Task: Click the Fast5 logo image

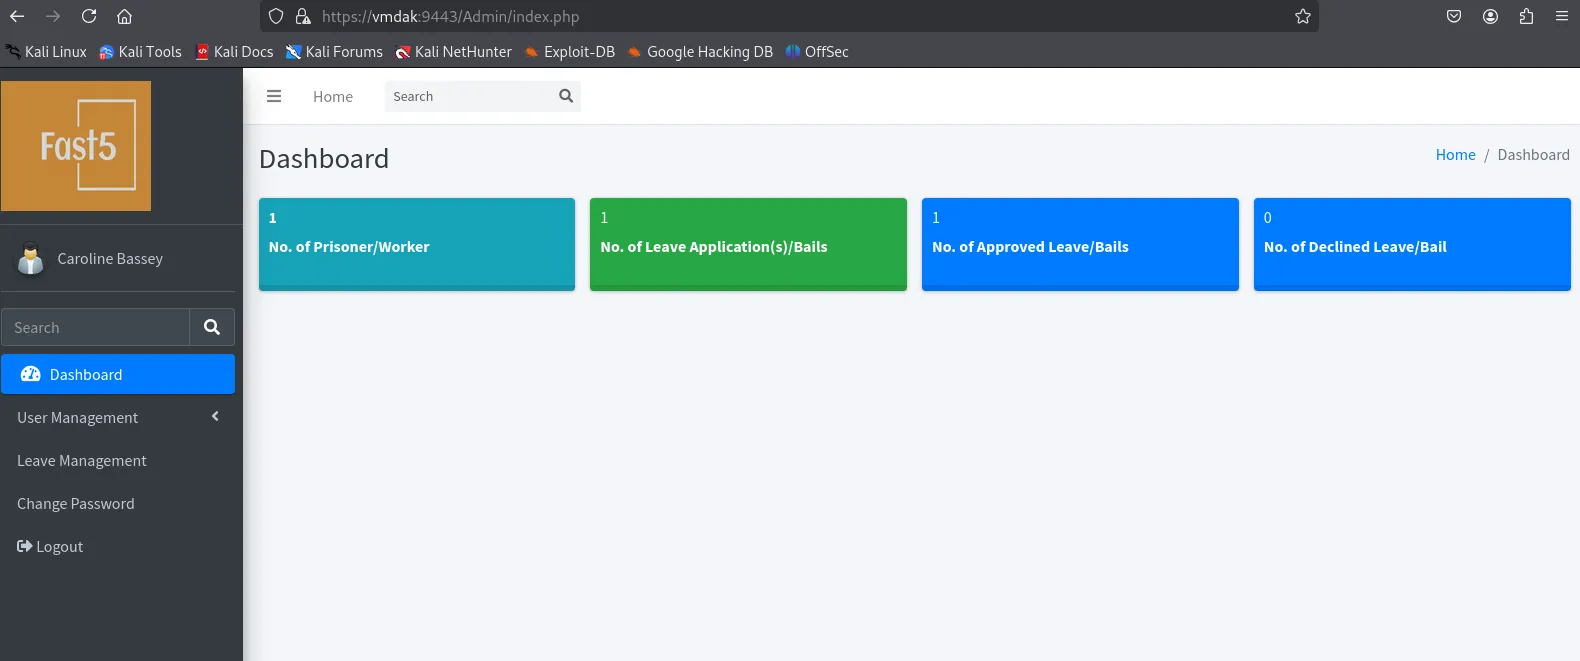Action: (76, 146)
